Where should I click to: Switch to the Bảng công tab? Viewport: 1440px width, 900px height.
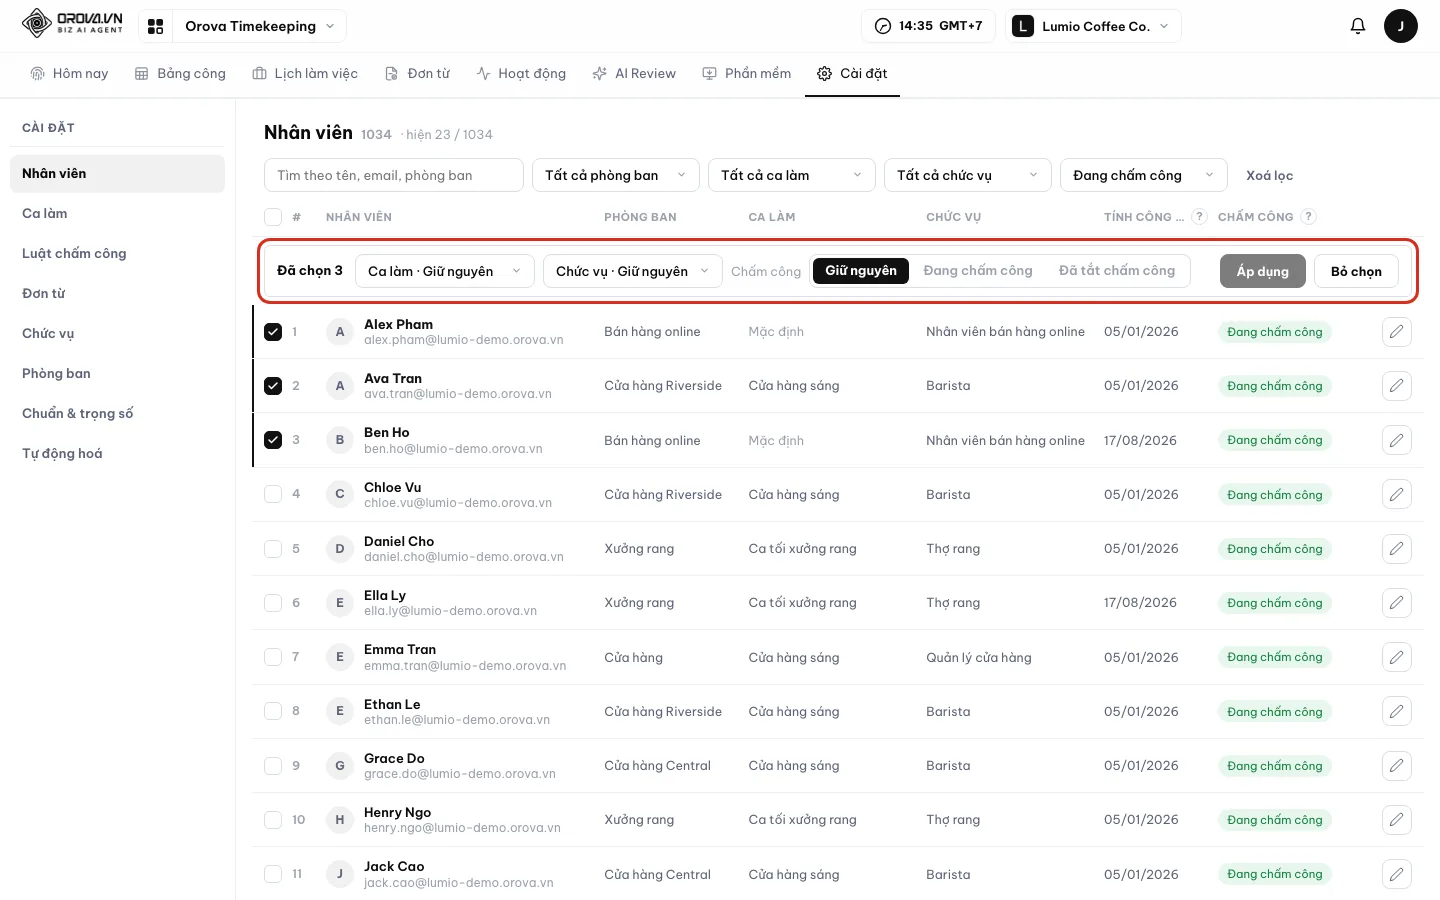click(x=180, y=73)
